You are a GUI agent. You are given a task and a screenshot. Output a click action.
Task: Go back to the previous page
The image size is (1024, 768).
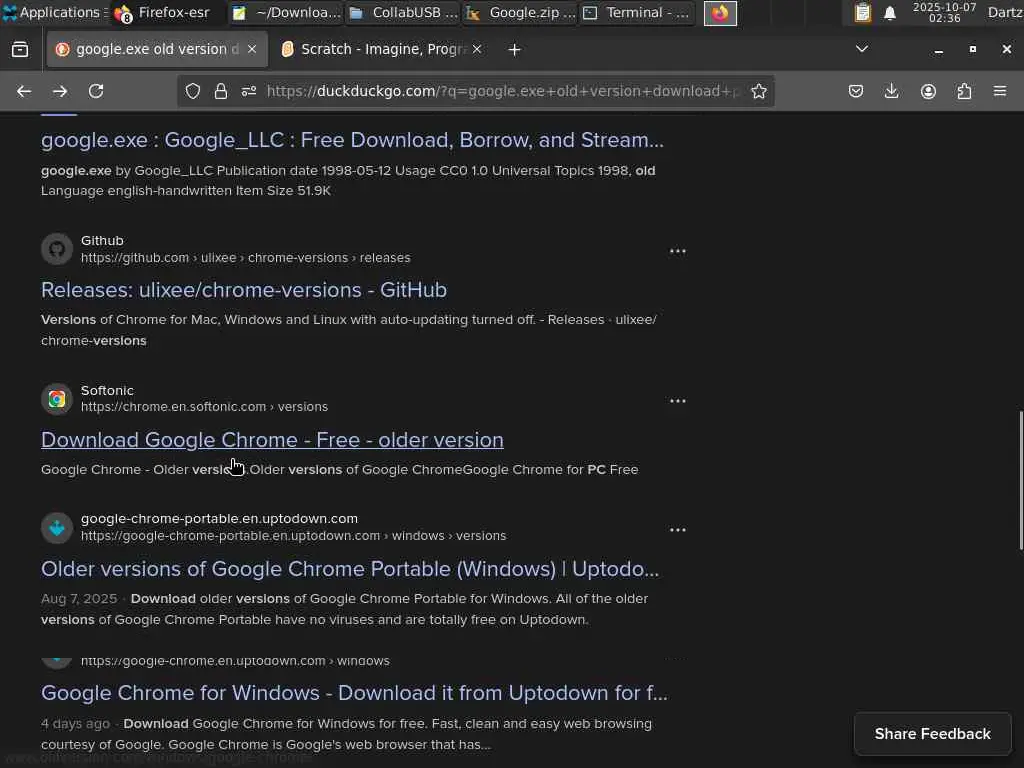(x=24, y=91)
